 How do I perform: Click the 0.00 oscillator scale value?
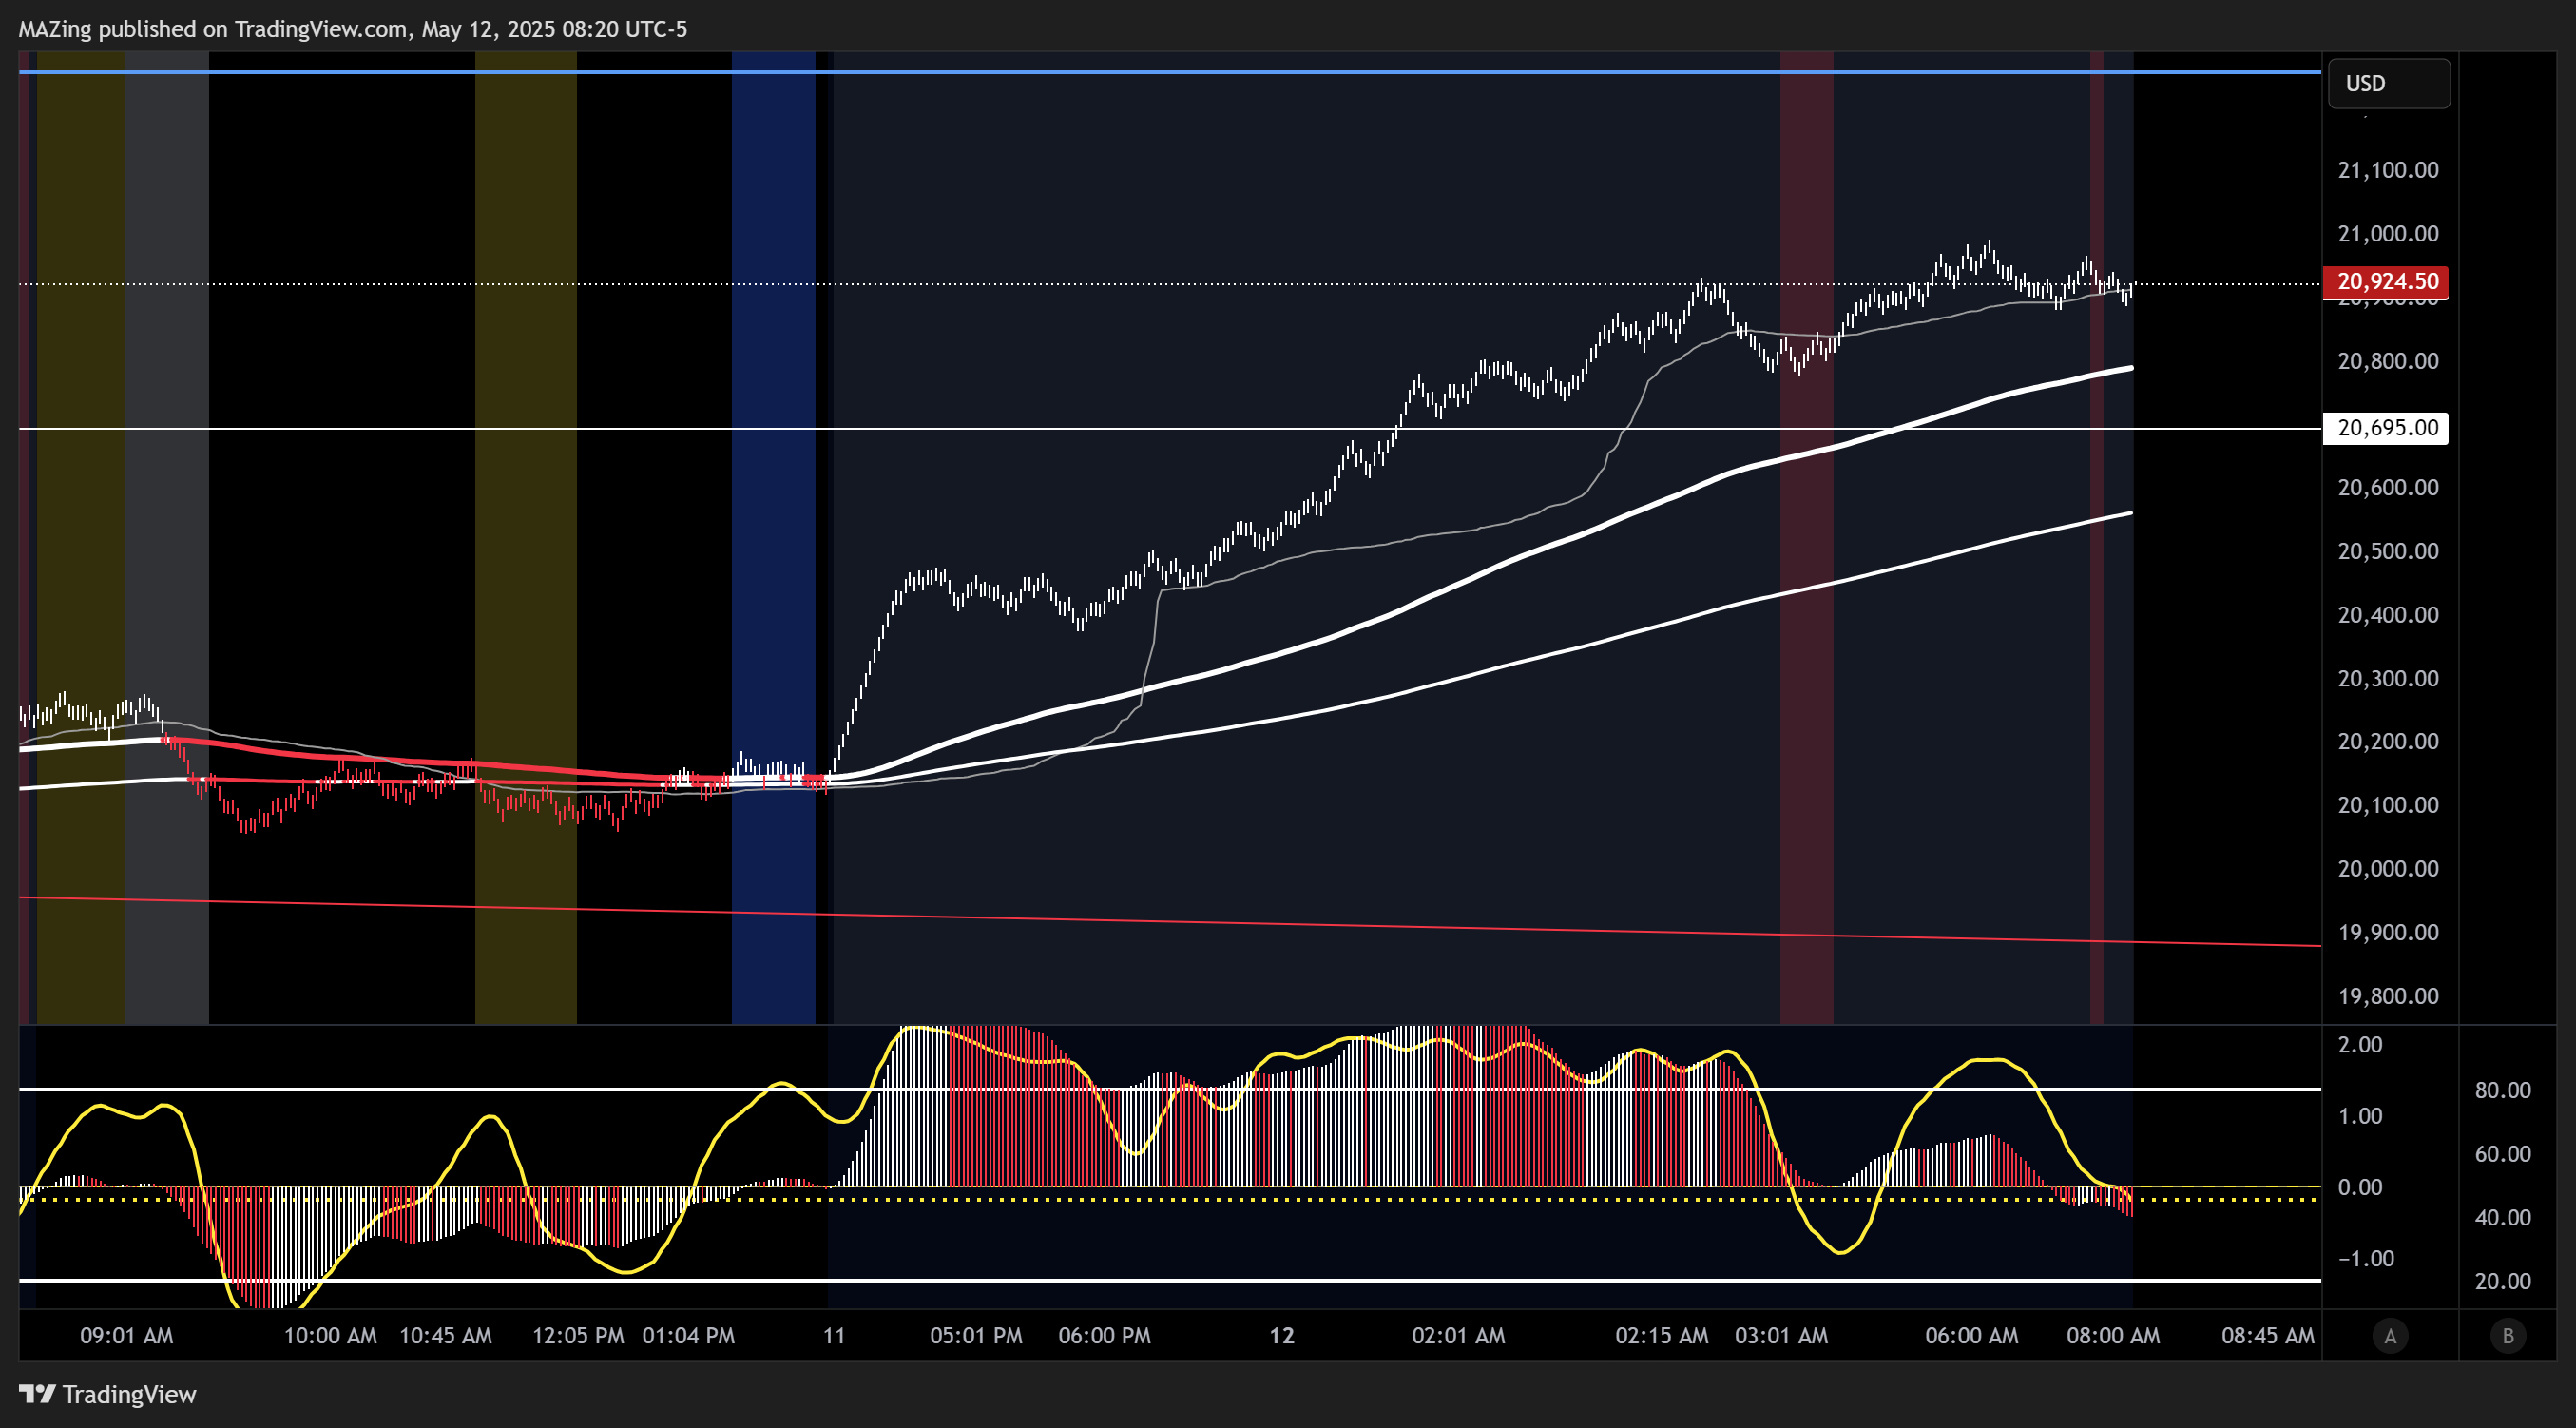coord(2360,1188)
